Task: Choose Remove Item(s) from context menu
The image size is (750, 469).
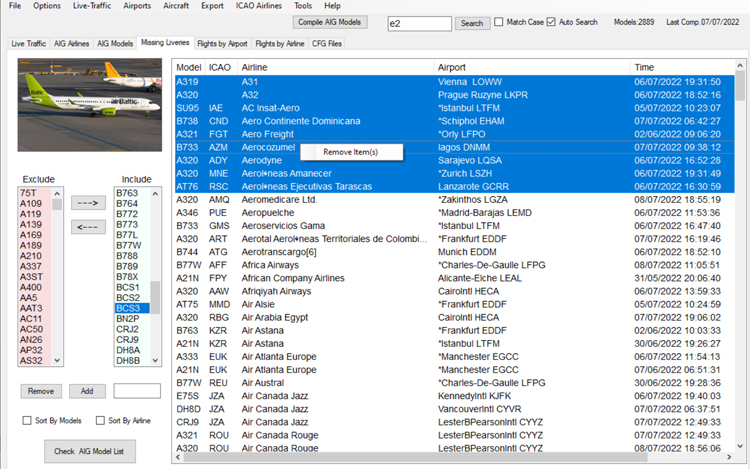Action: 351,152
